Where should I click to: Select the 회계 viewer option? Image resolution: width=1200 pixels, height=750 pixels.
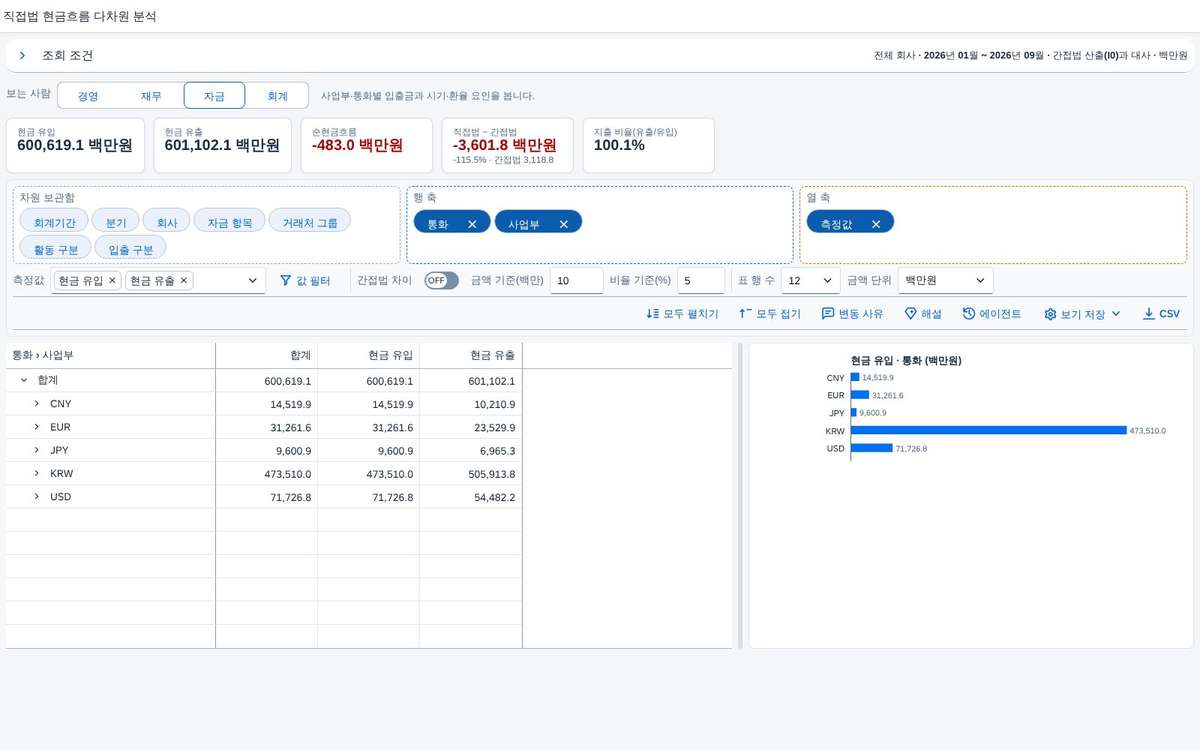[x=277, y=96]
